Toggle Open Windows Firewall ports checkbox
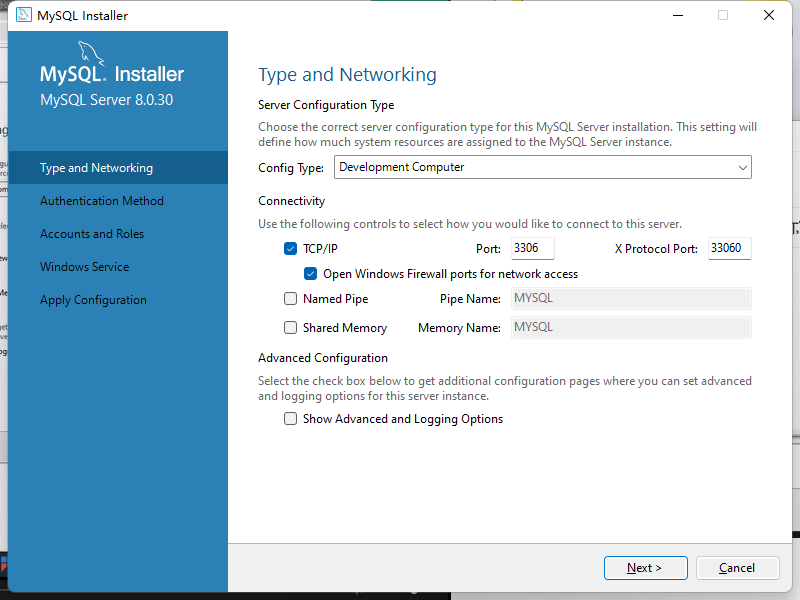800x600 pixels. [x=310, y=274]
